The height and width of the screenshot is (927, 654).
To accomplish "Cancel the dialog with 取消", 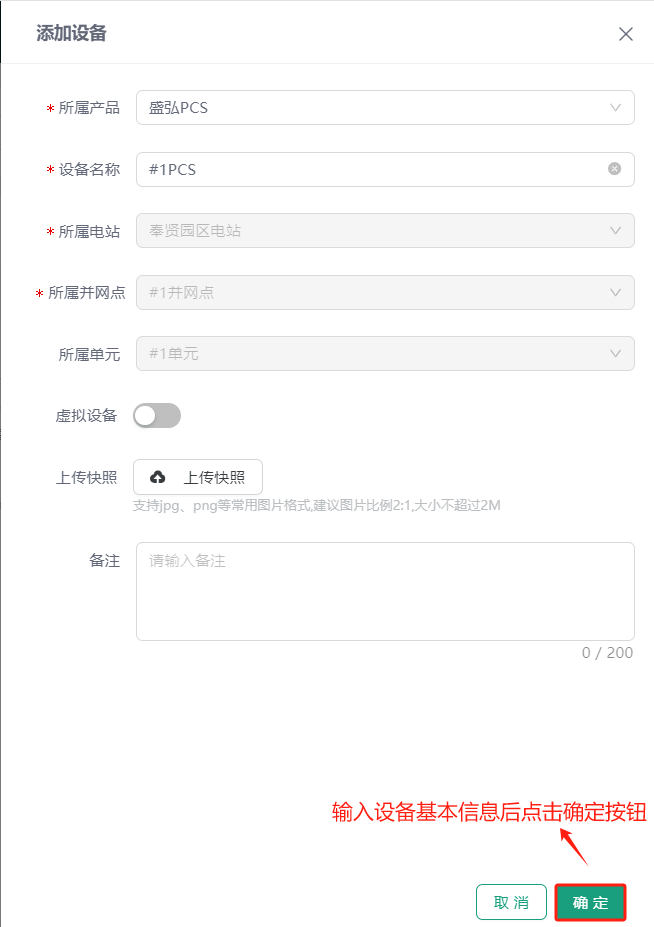I will pyautogui.click(x=511, y=902).
